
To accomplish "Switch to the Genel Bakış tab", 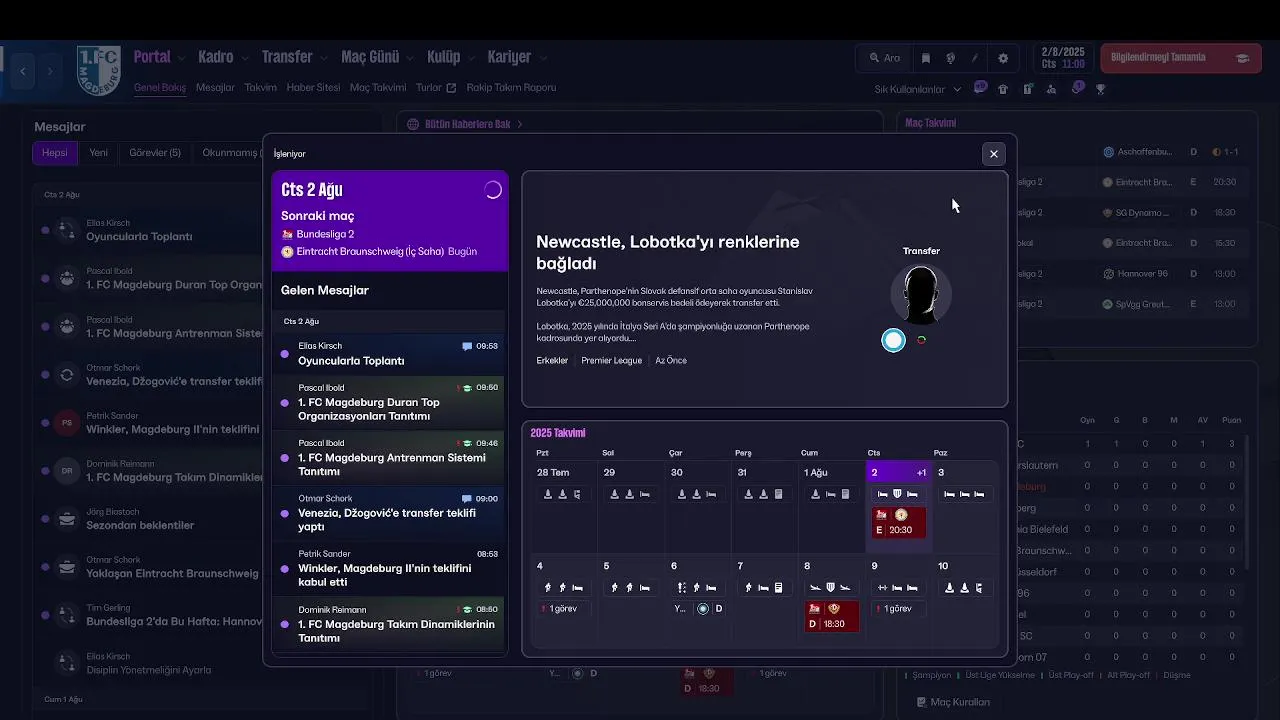I will [x=160, y=88].
